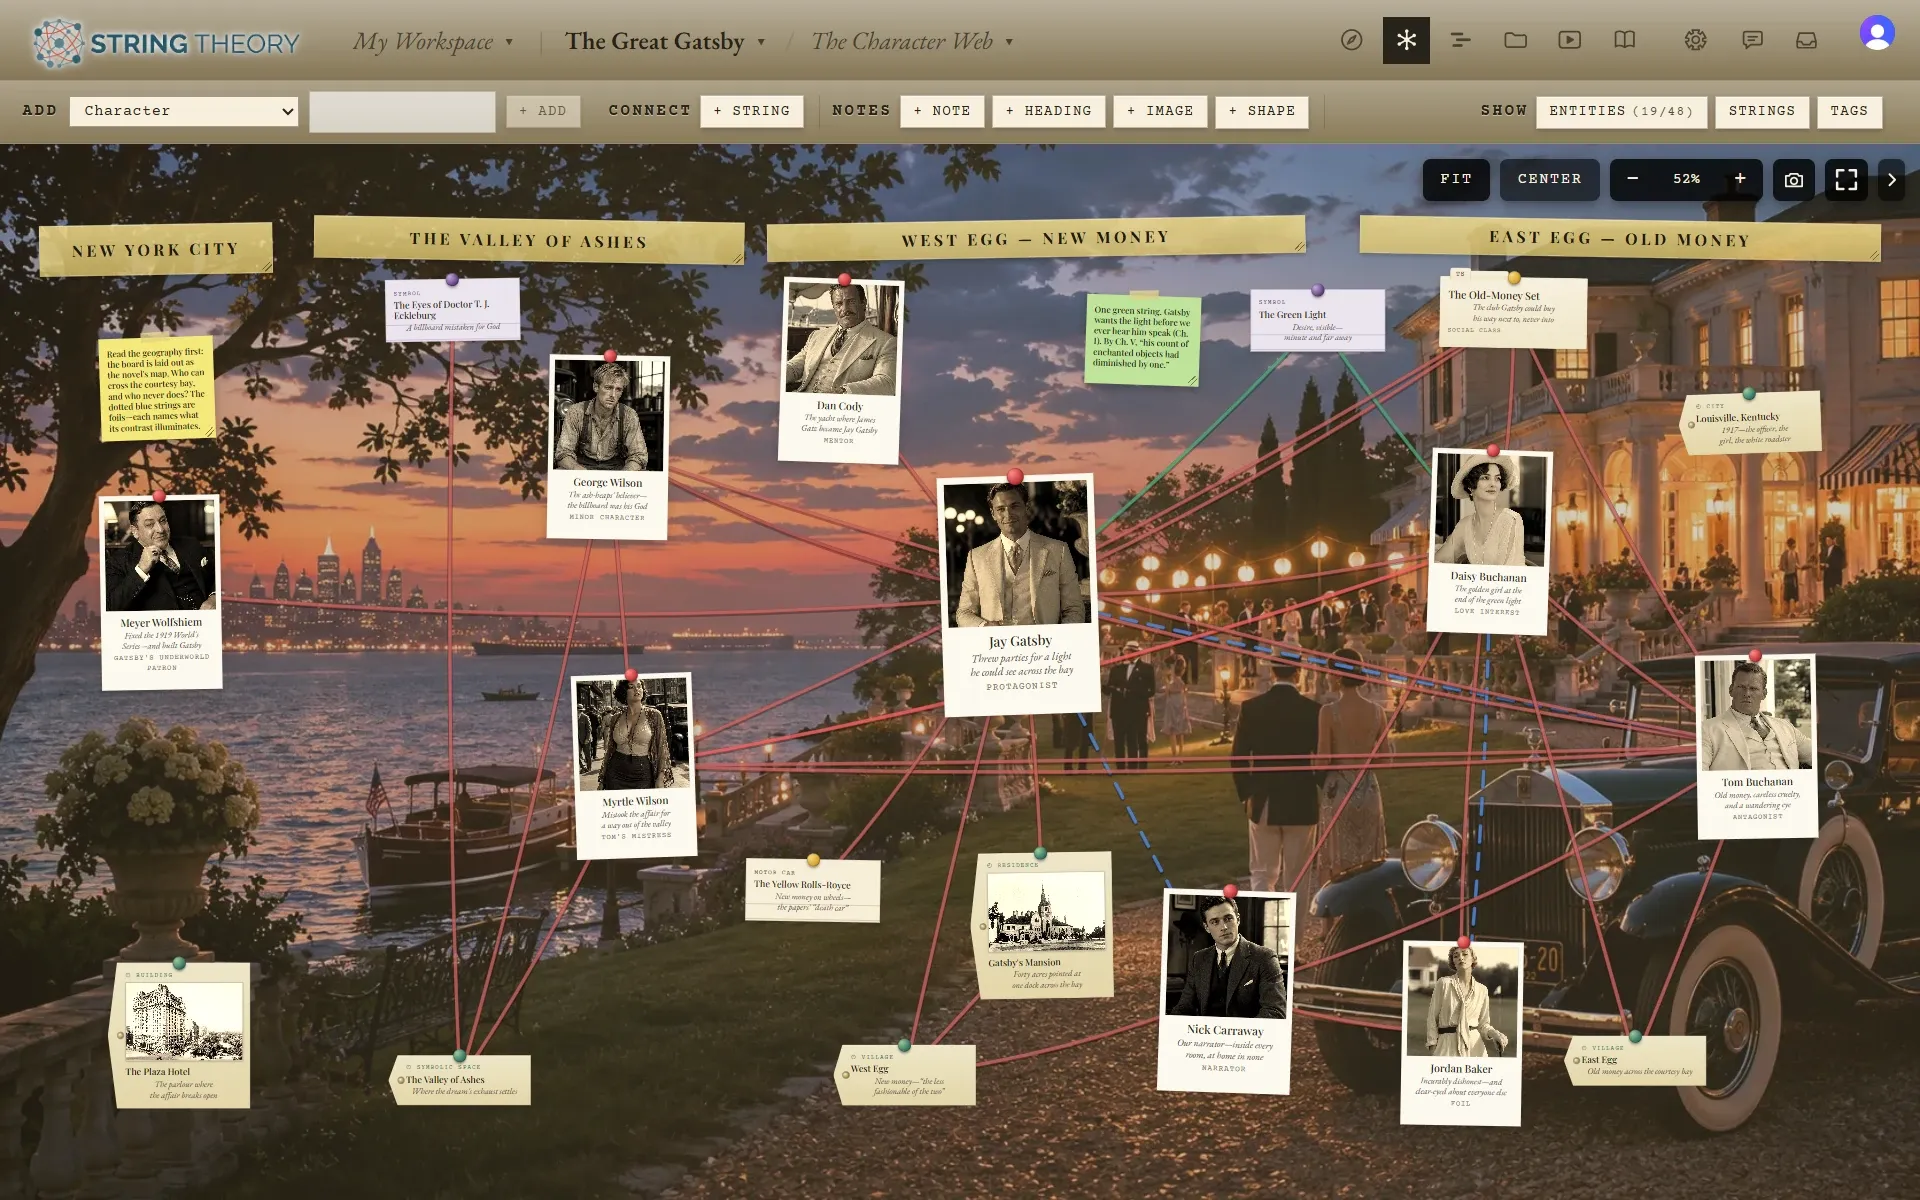Select the board view asterisk icon
Screen dimensions: 1920x1200
coord(1406,41)
